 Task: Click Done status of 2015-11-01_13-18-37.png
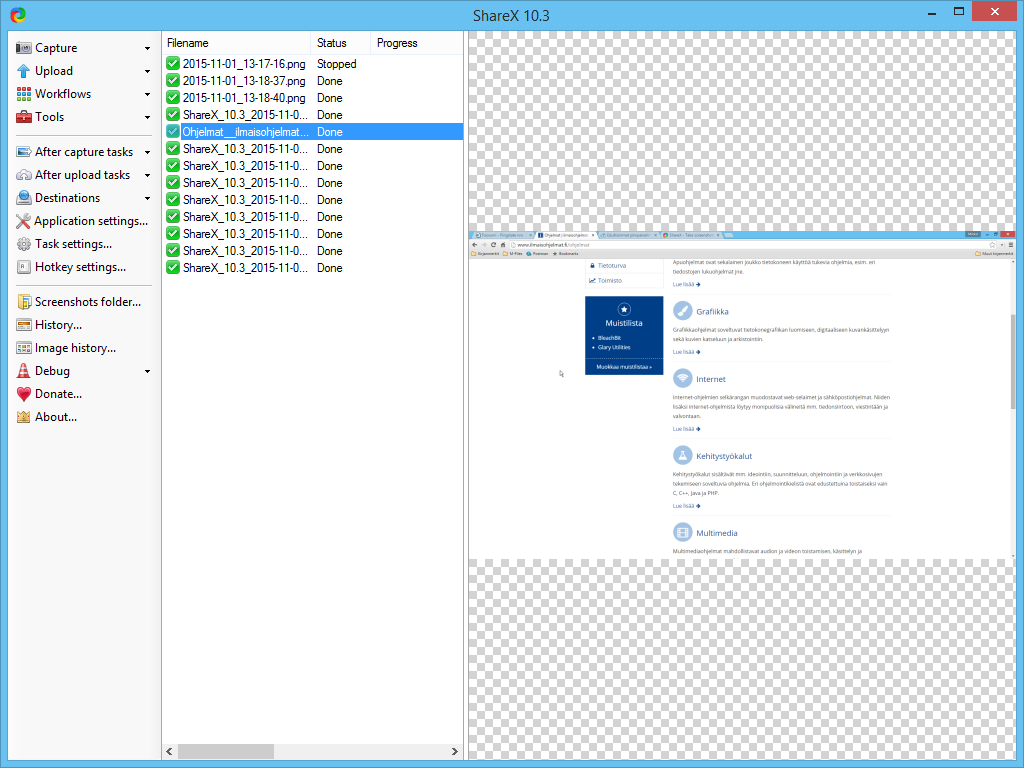[x=330, y=81]
